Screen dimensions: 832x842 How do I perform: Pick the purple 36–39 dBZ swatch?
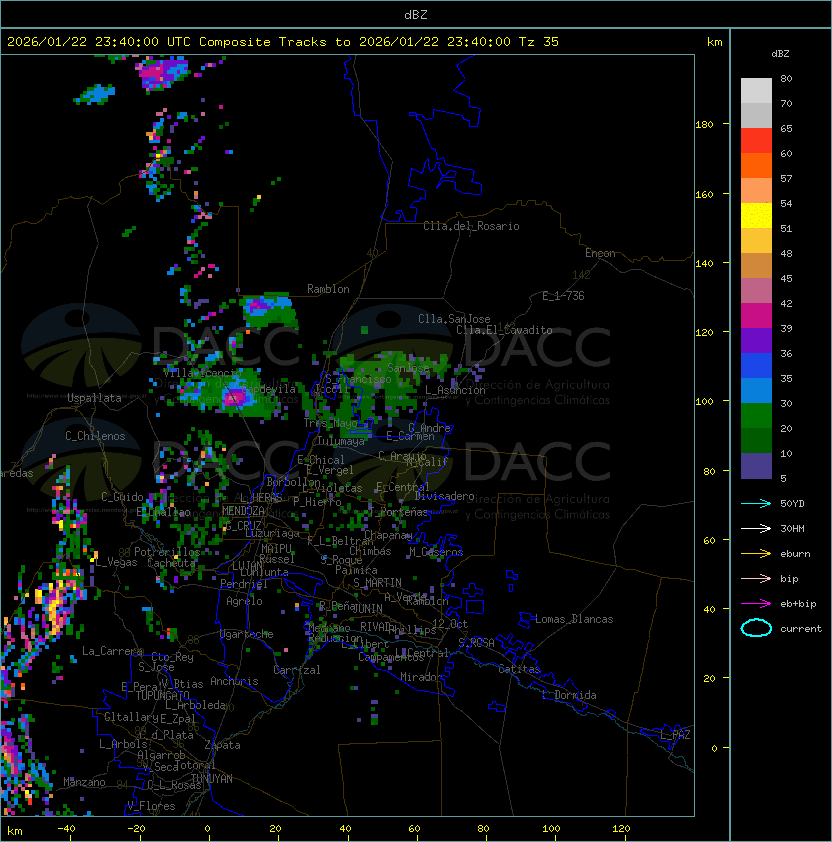[x=756, y=340]
